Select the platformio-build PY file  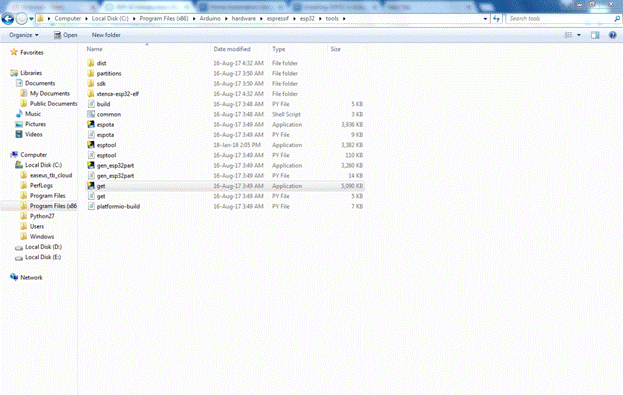coord(225,207)
